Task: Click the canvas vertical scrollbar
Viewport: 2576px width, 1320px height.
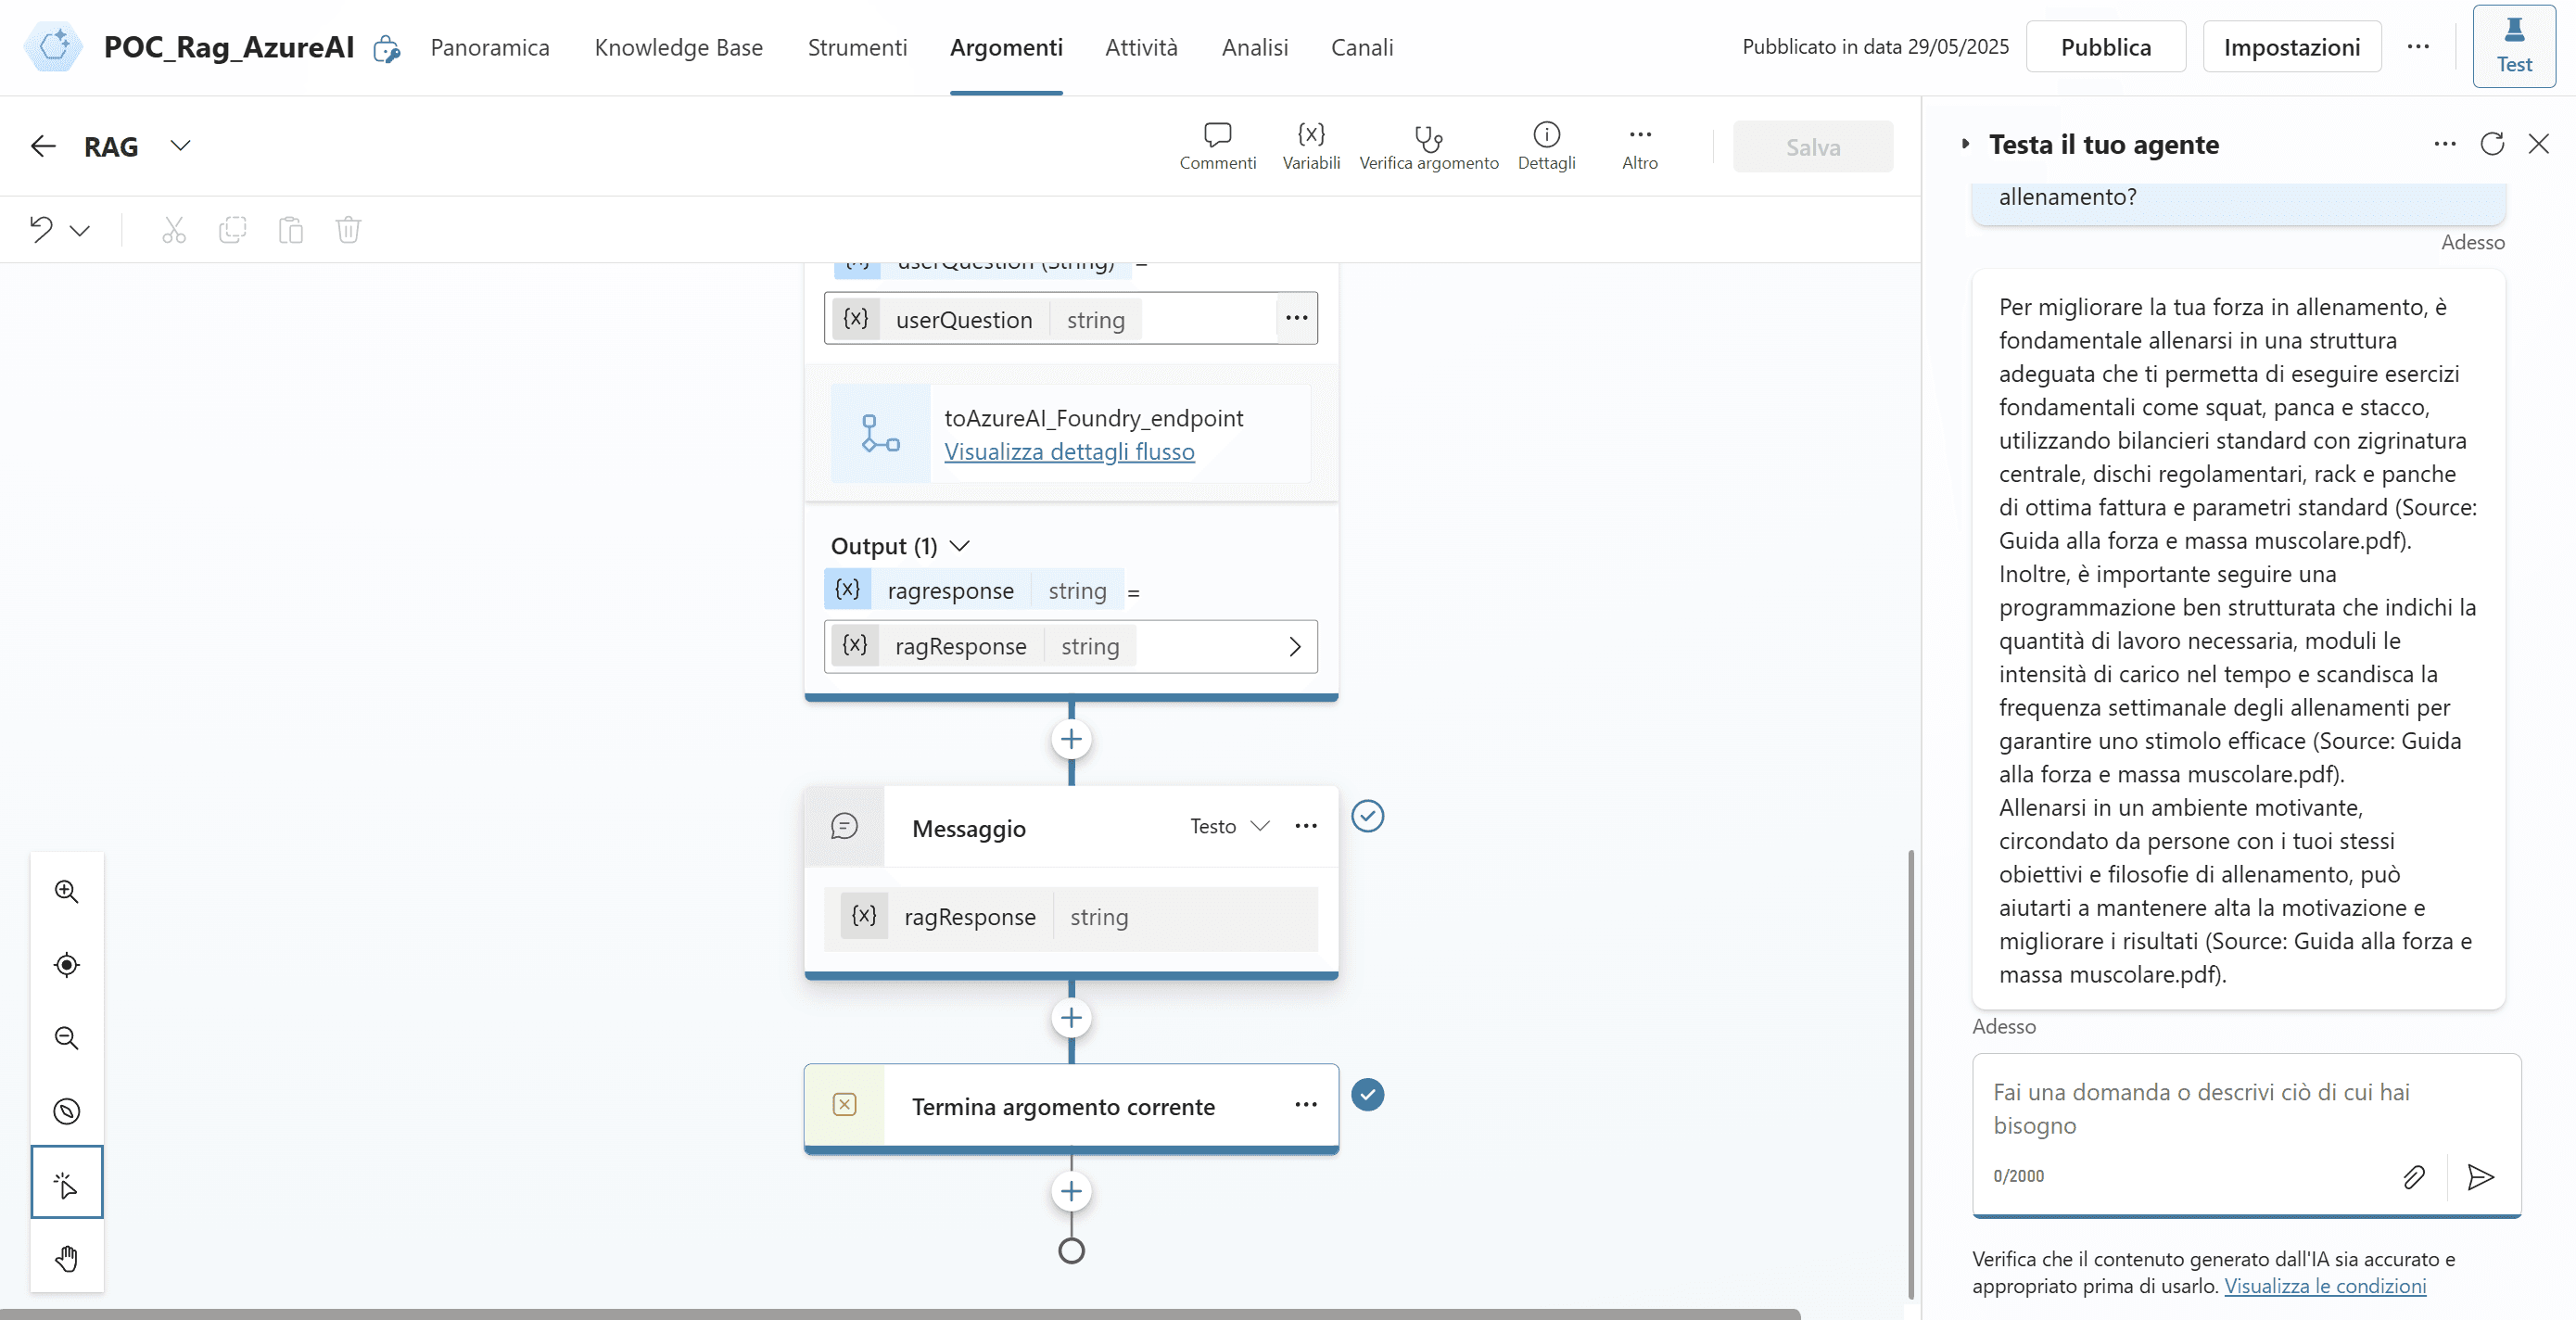Action: (x=1910, y=1075)
